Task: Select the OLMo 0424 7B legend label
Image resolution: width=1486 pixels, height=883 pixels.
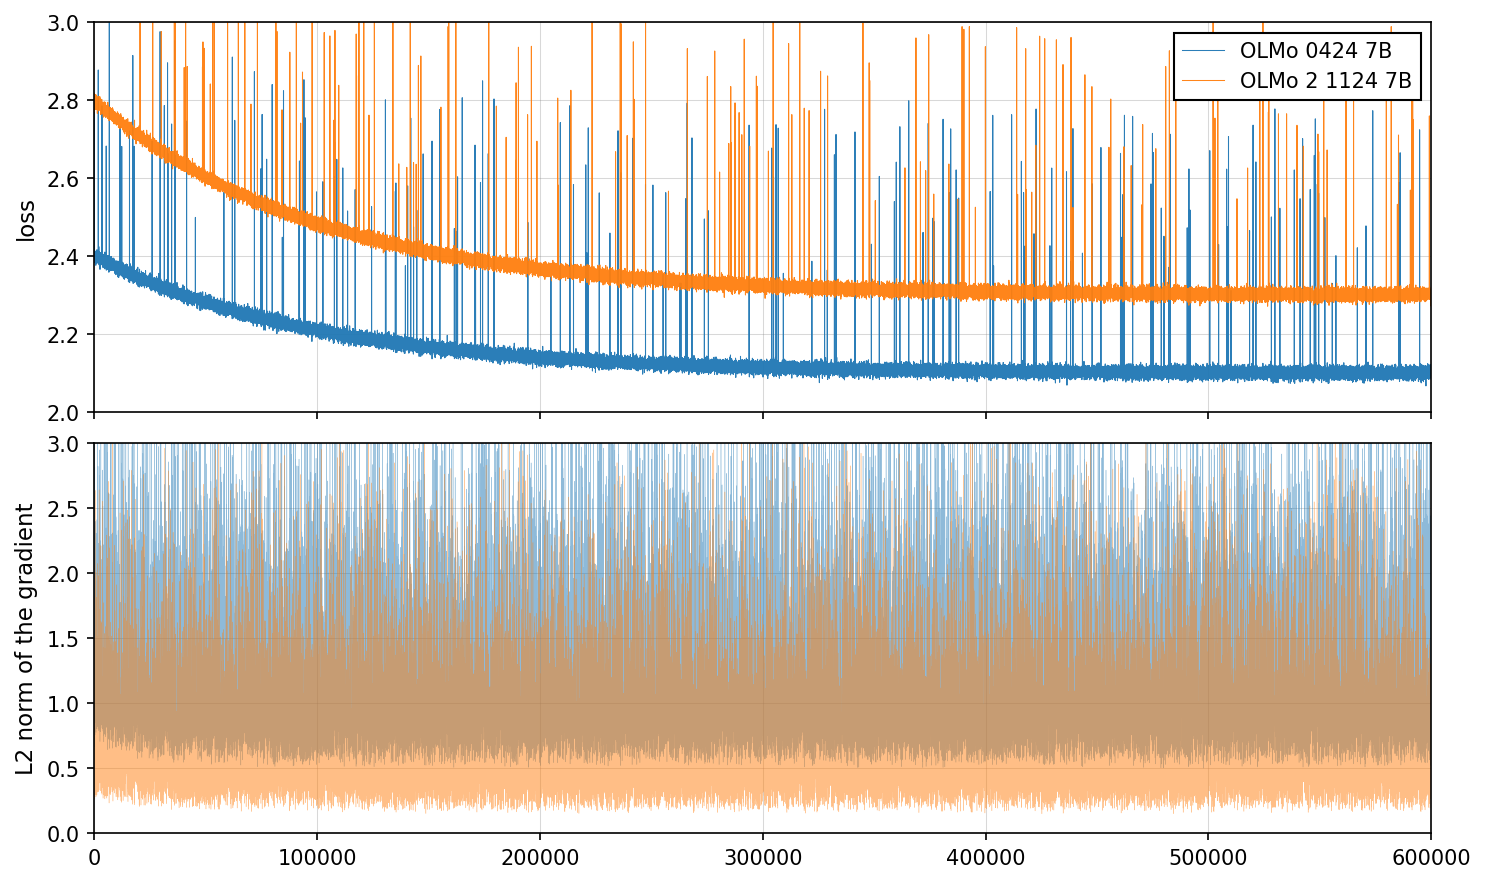Action: tap(1315, 52)
